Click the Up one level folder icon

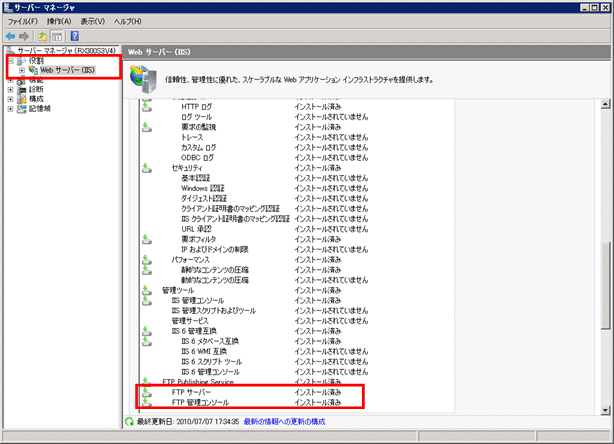(42, 36)
